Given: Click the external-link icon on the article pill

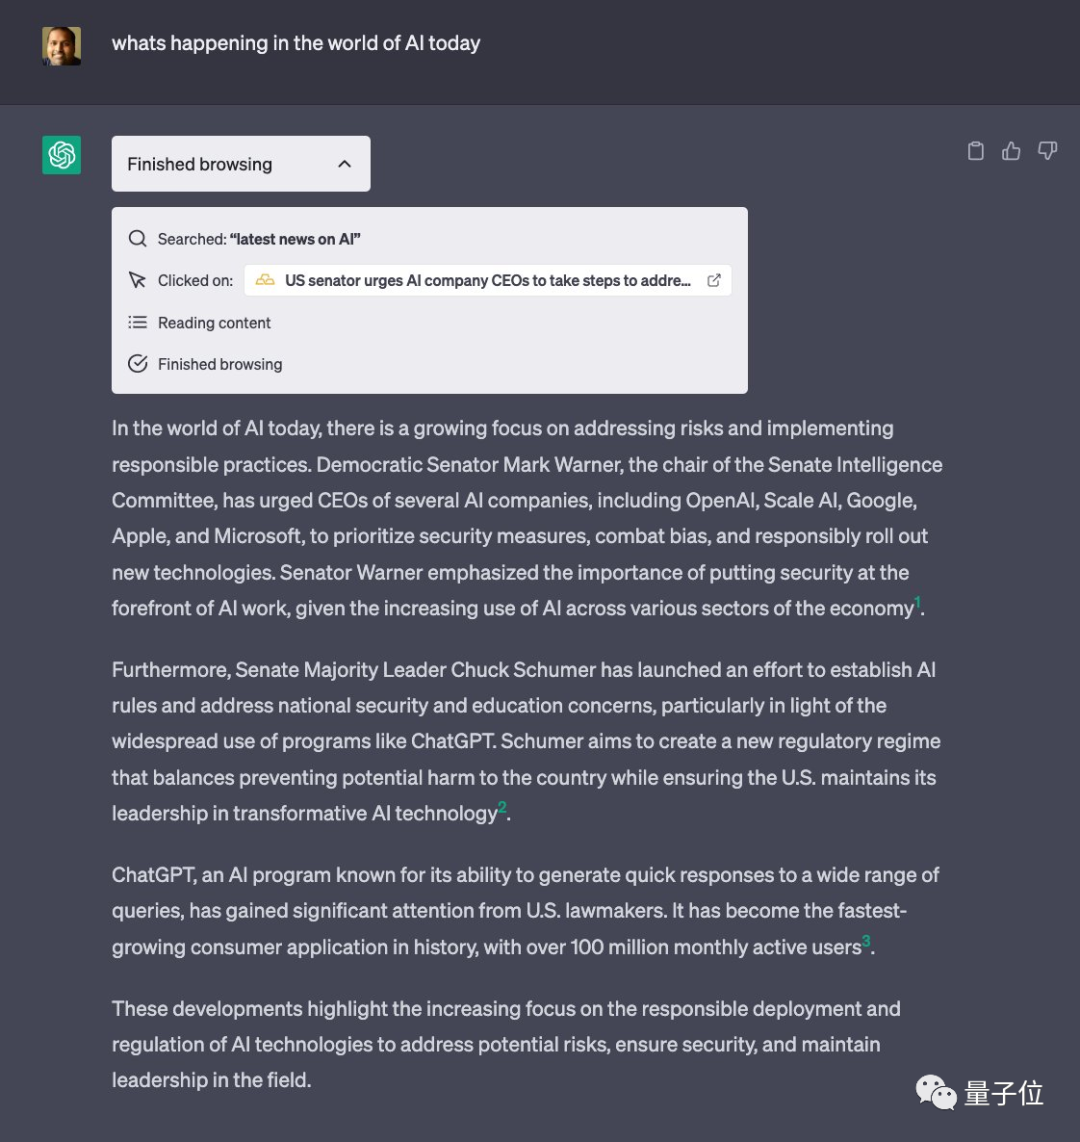Looking at the screenshot, I should [x=714, y=281].
